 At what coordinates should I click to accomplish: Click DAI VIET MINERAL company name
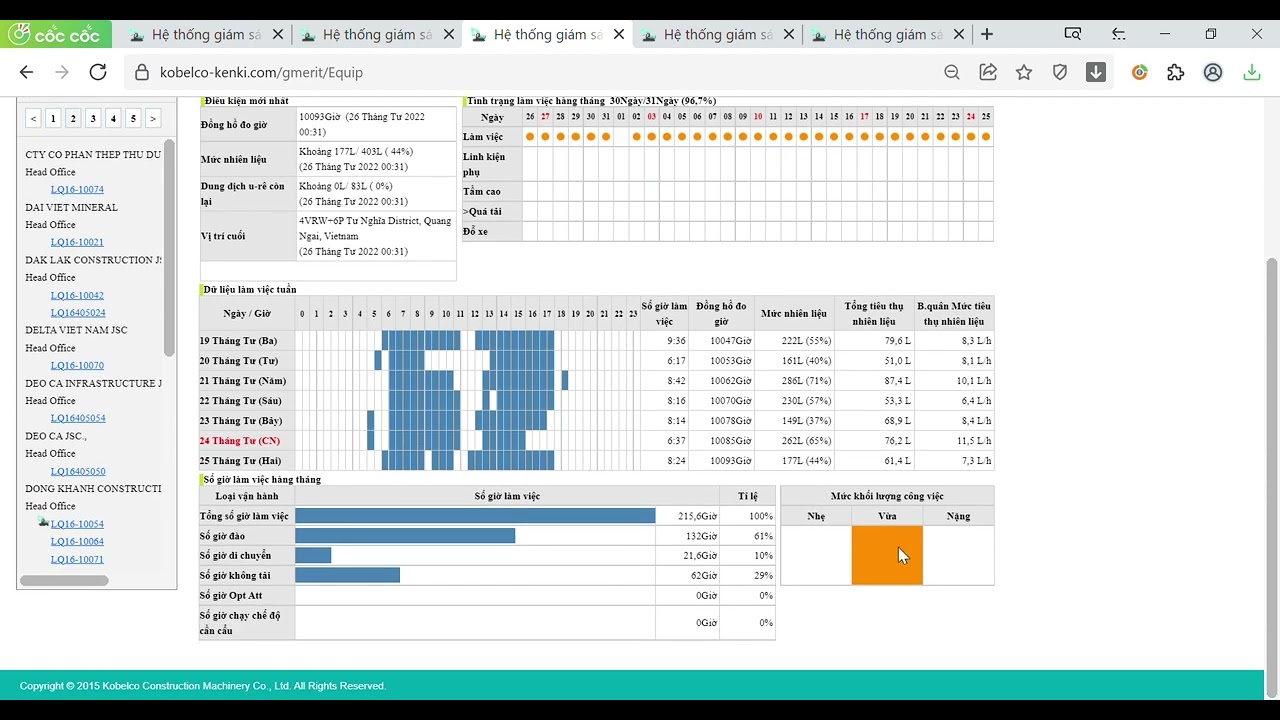[71, 207]
